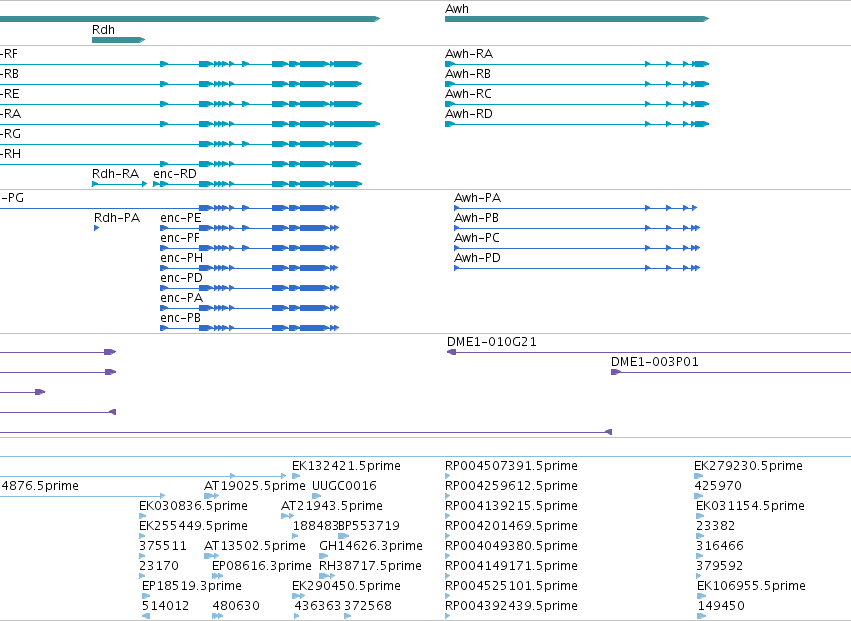This screenshot has height=621, width=851.
Task: Click EST RP004139215.5prime
Action: click(511, 506)
